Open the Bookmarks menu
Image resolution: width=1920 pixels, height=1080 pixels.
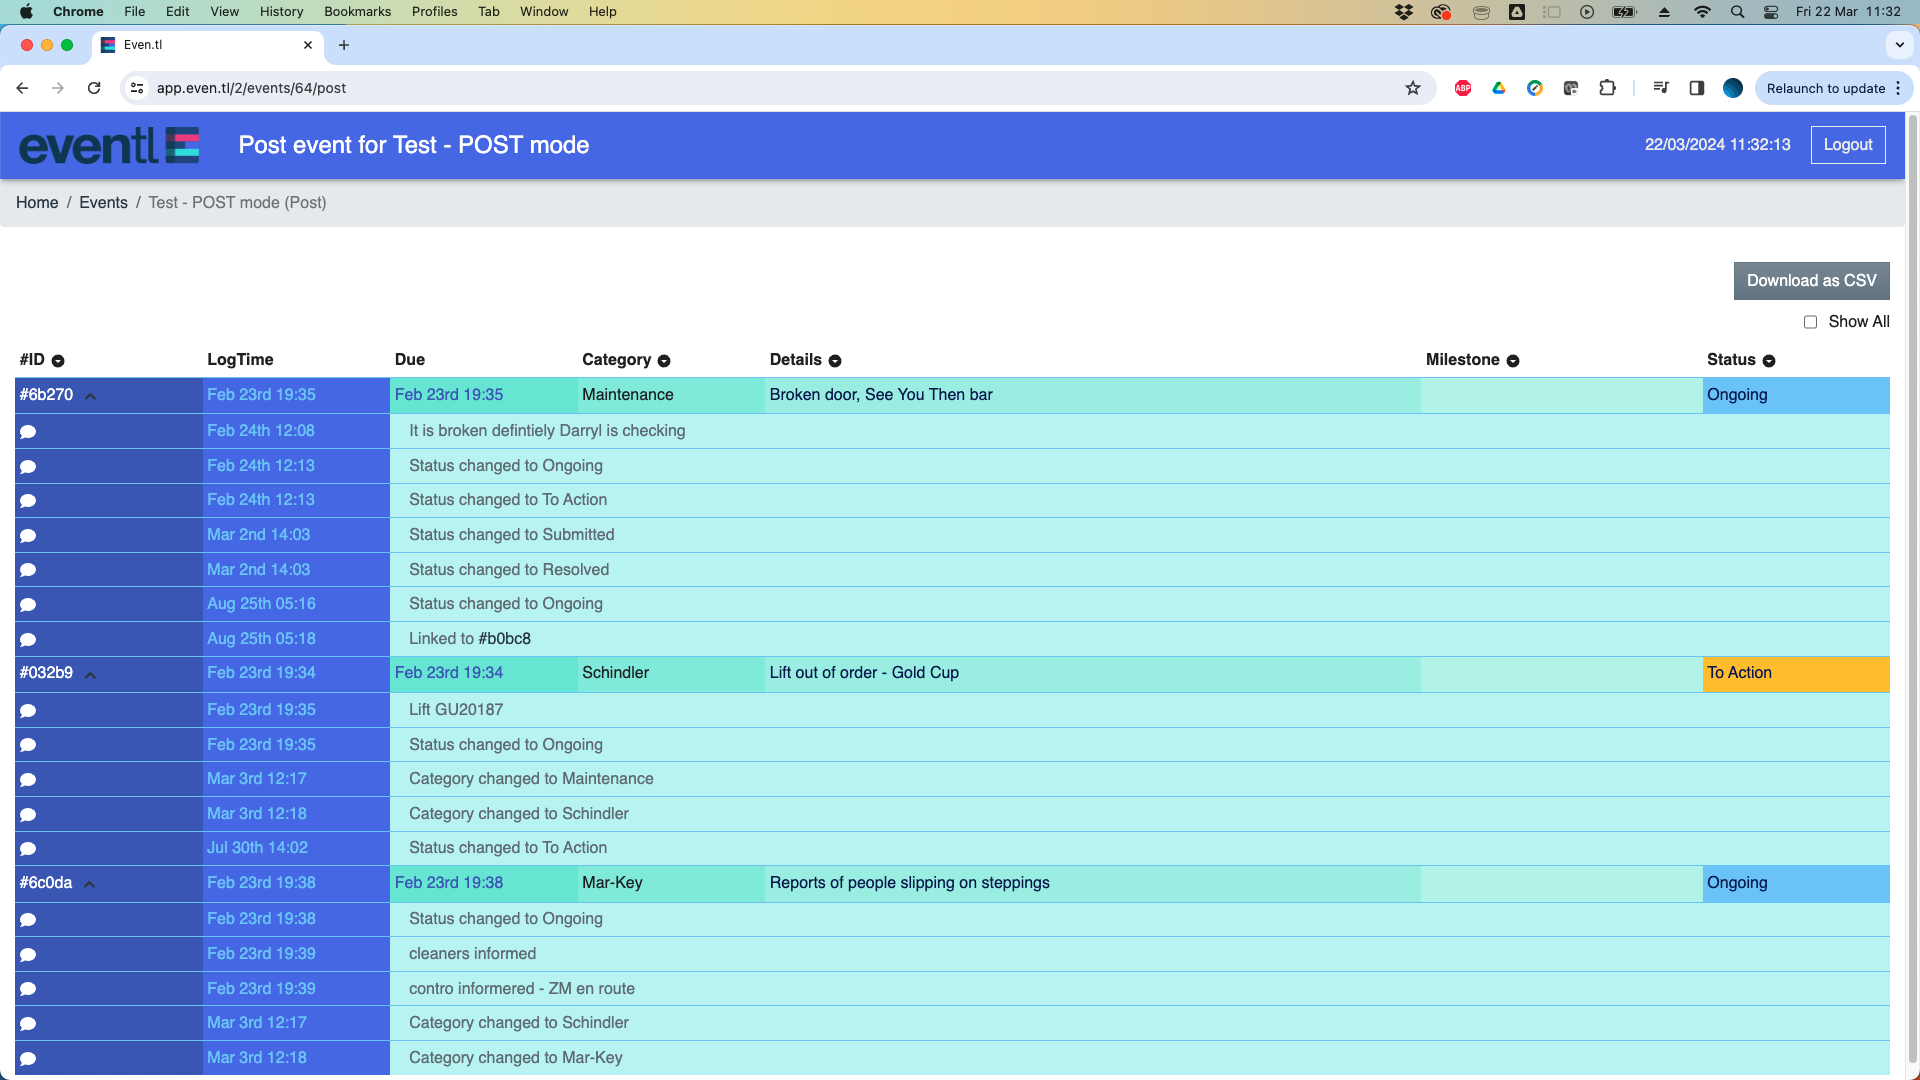[x=357, y=12]
